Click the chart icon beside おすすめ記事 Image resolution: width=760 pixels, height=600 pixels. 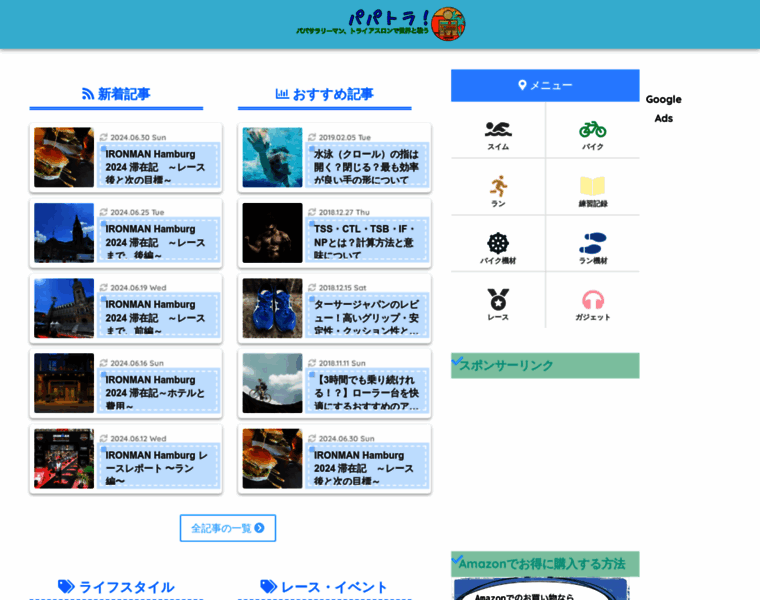pos(282,94)
